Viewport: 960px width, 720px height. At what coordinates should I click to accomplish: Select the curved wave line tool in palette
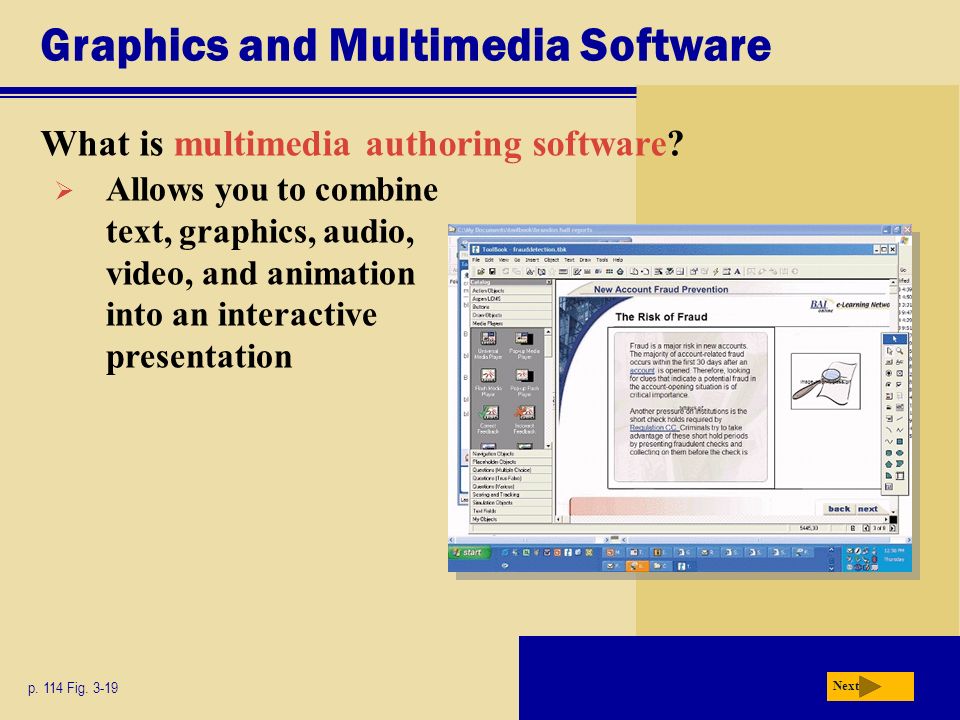pos(888,442)
